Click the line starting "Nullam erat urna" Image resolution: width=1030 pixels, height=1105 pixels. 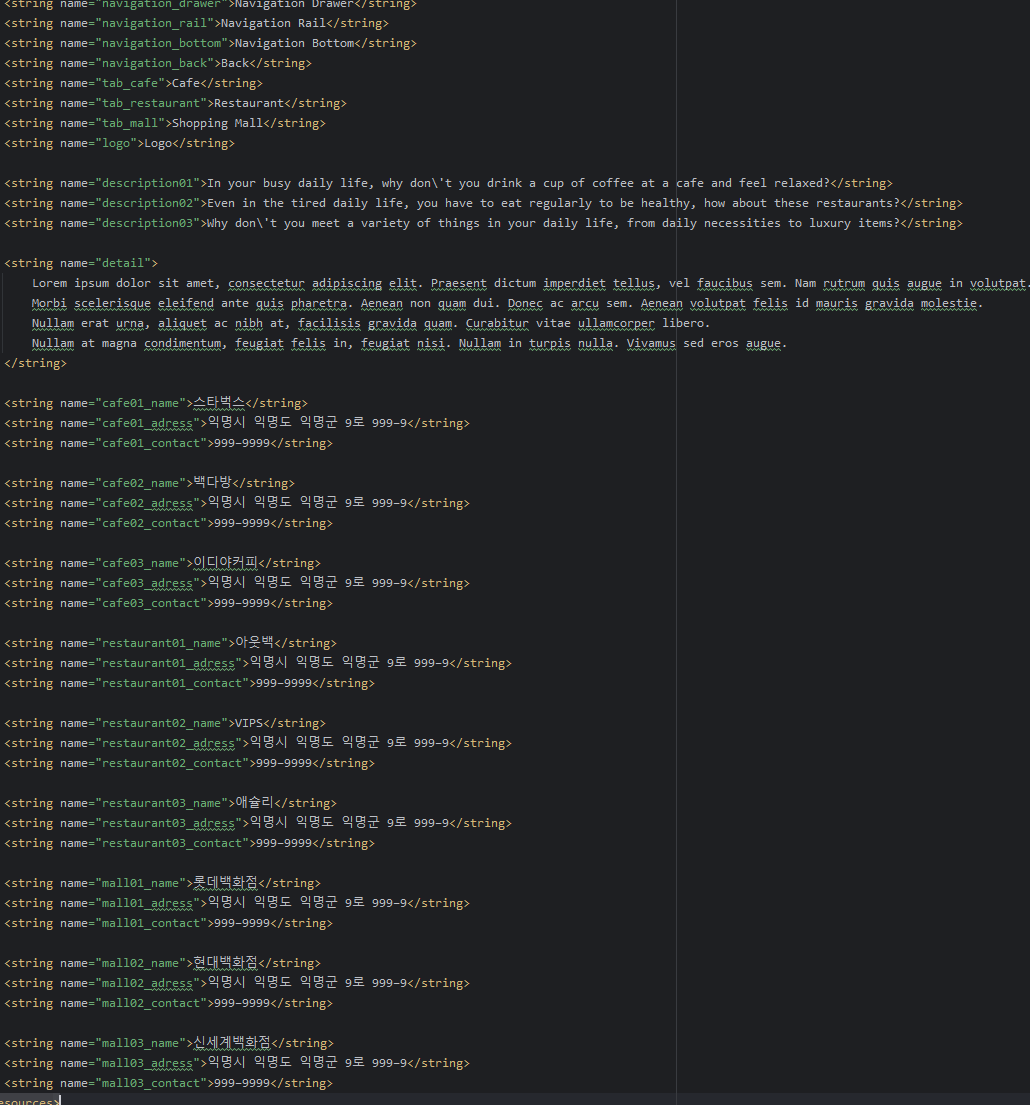click(x=371, y=323)
